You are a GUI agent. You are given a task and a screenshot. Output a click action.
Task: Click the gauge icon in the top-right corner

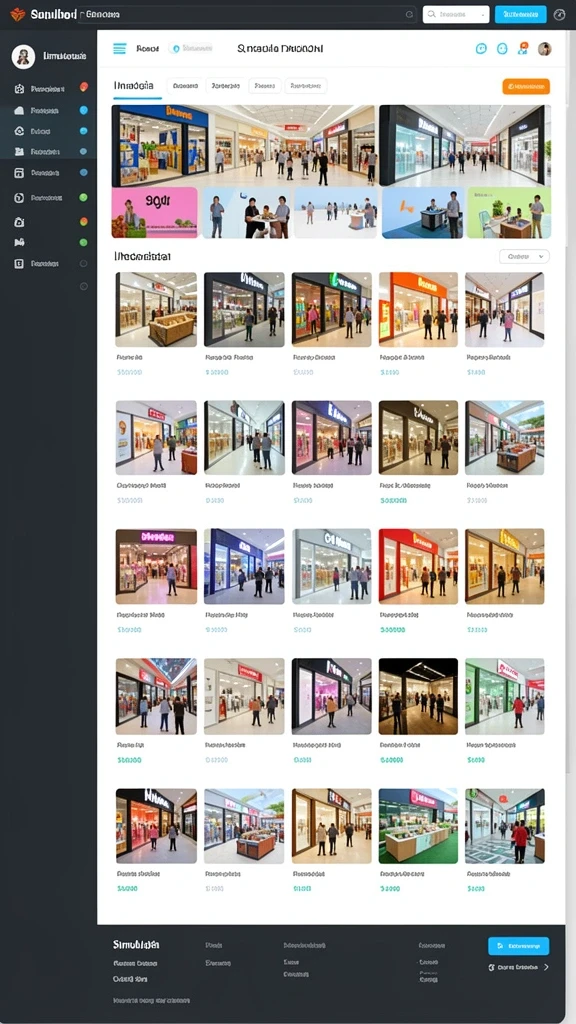pos(559,14)
